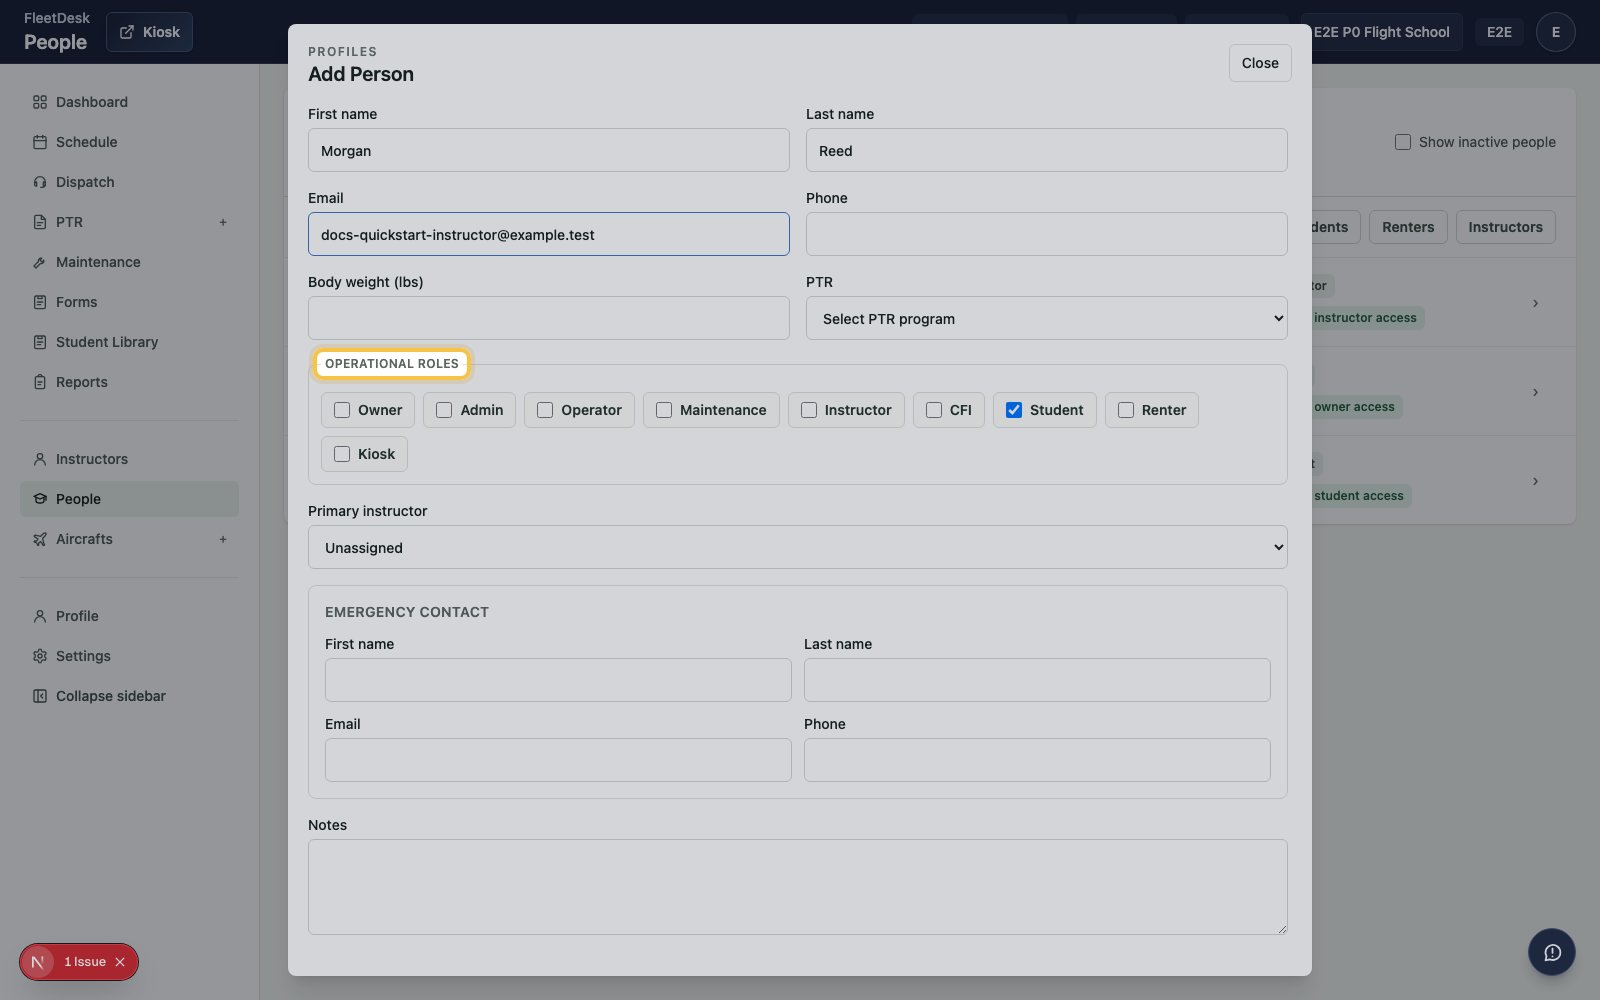
Task: Expand the instructor access row chevron
Action: [x=1535, y=303]
